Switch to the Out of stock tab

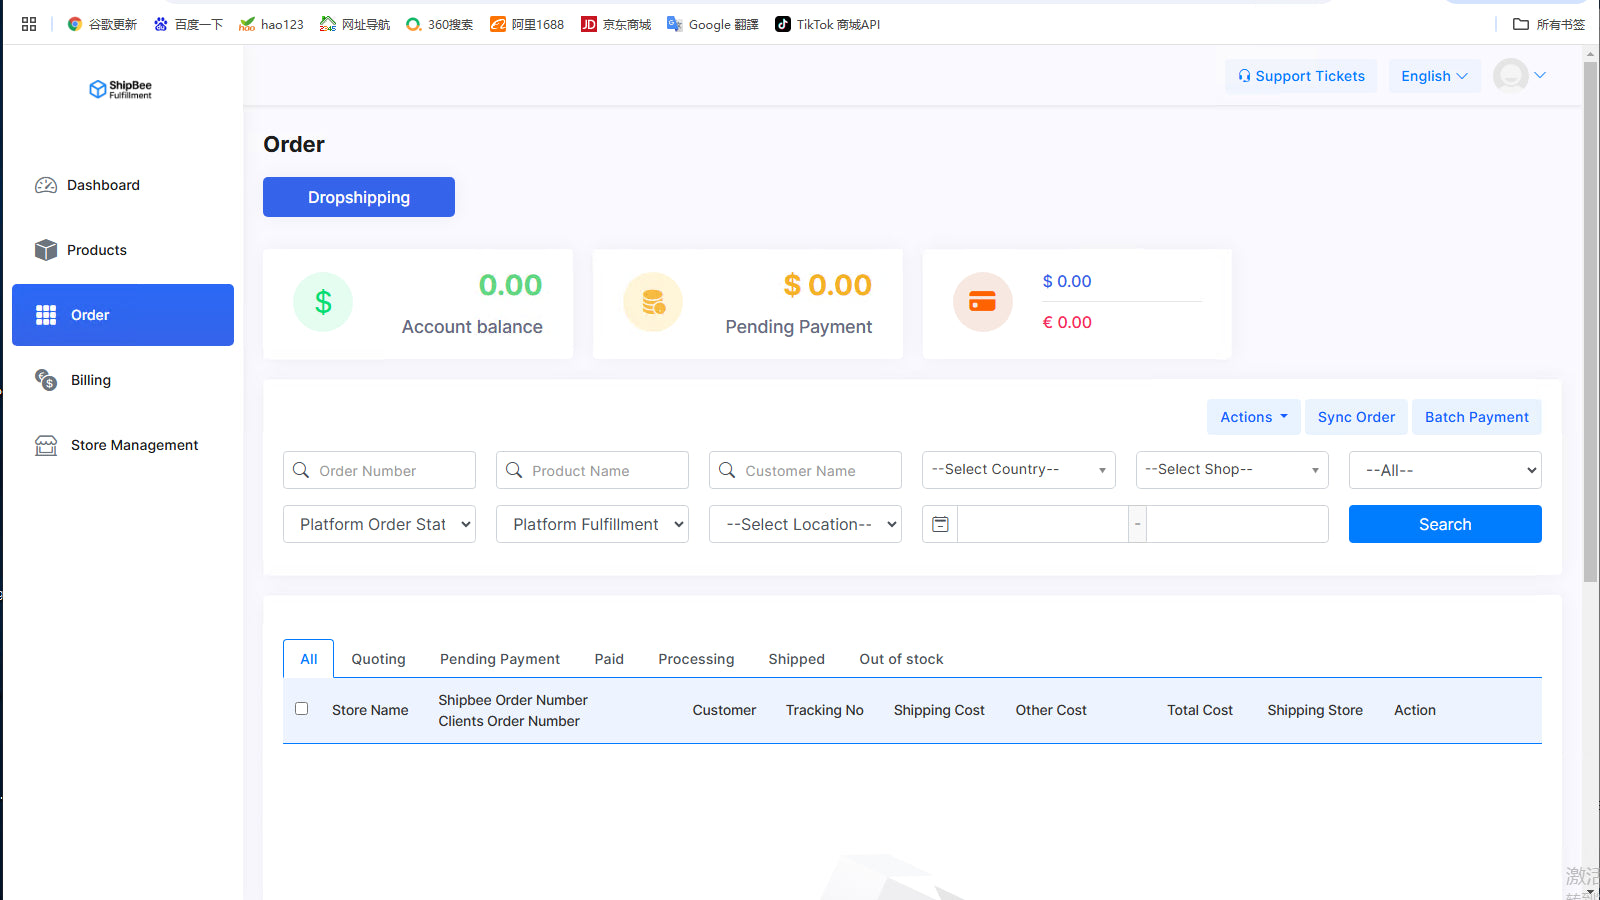901,659
